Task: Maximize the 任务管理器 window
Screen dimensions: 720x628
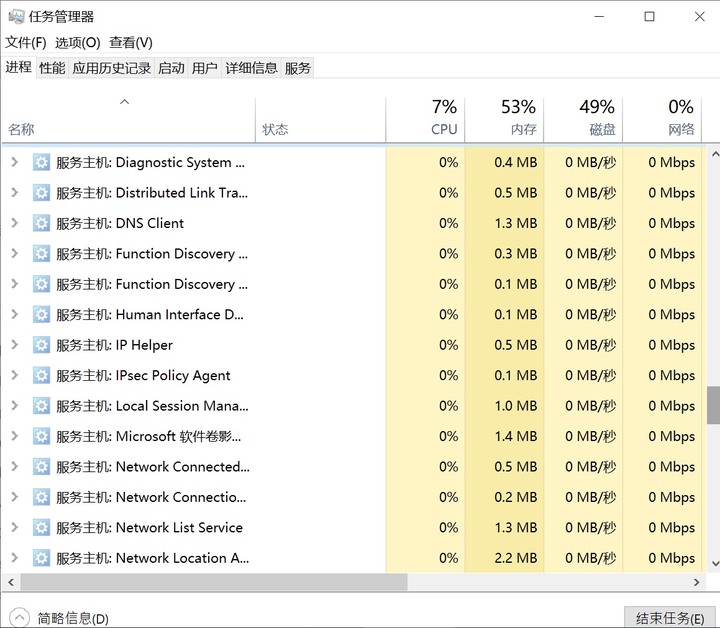Action: [649, 17]
